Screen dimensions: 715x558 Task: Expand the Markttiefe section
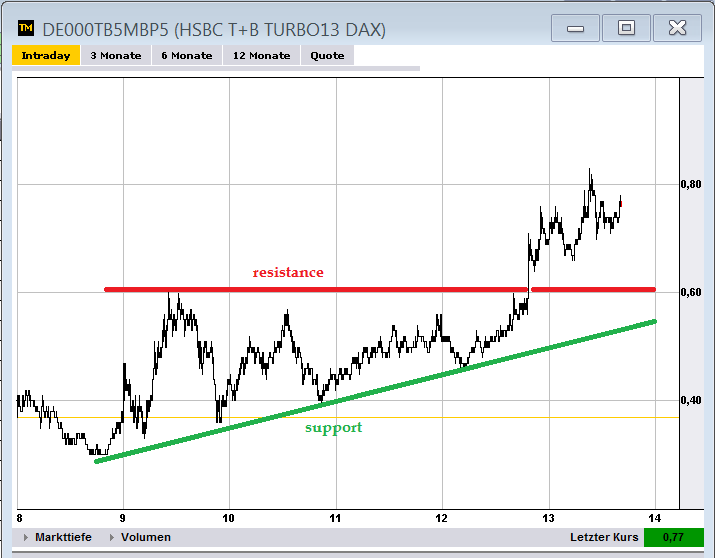point(58,537)
